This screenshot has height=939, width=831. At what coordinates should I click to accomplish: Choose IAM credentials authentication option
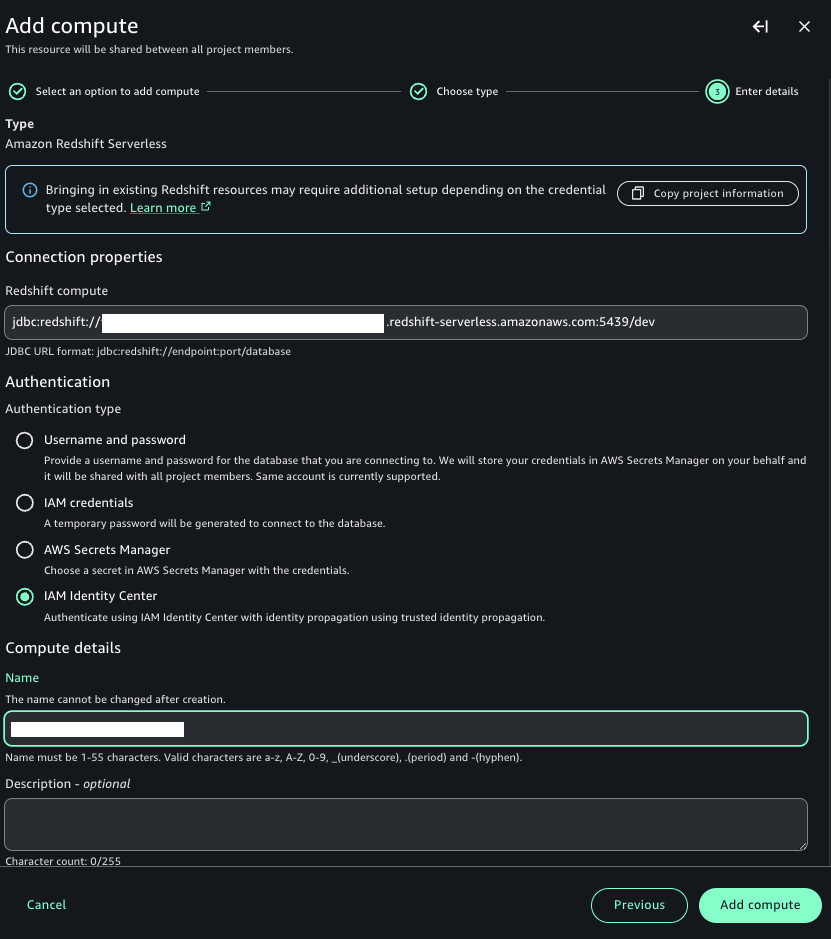(25, 503)
